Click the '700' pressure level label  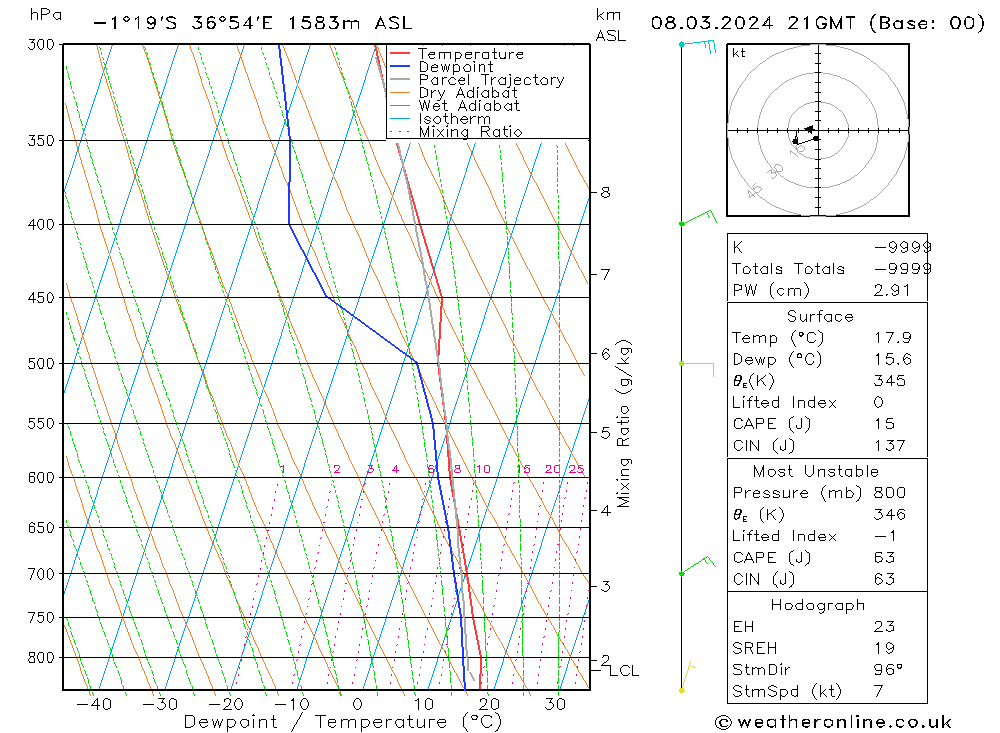coord(41,574)
